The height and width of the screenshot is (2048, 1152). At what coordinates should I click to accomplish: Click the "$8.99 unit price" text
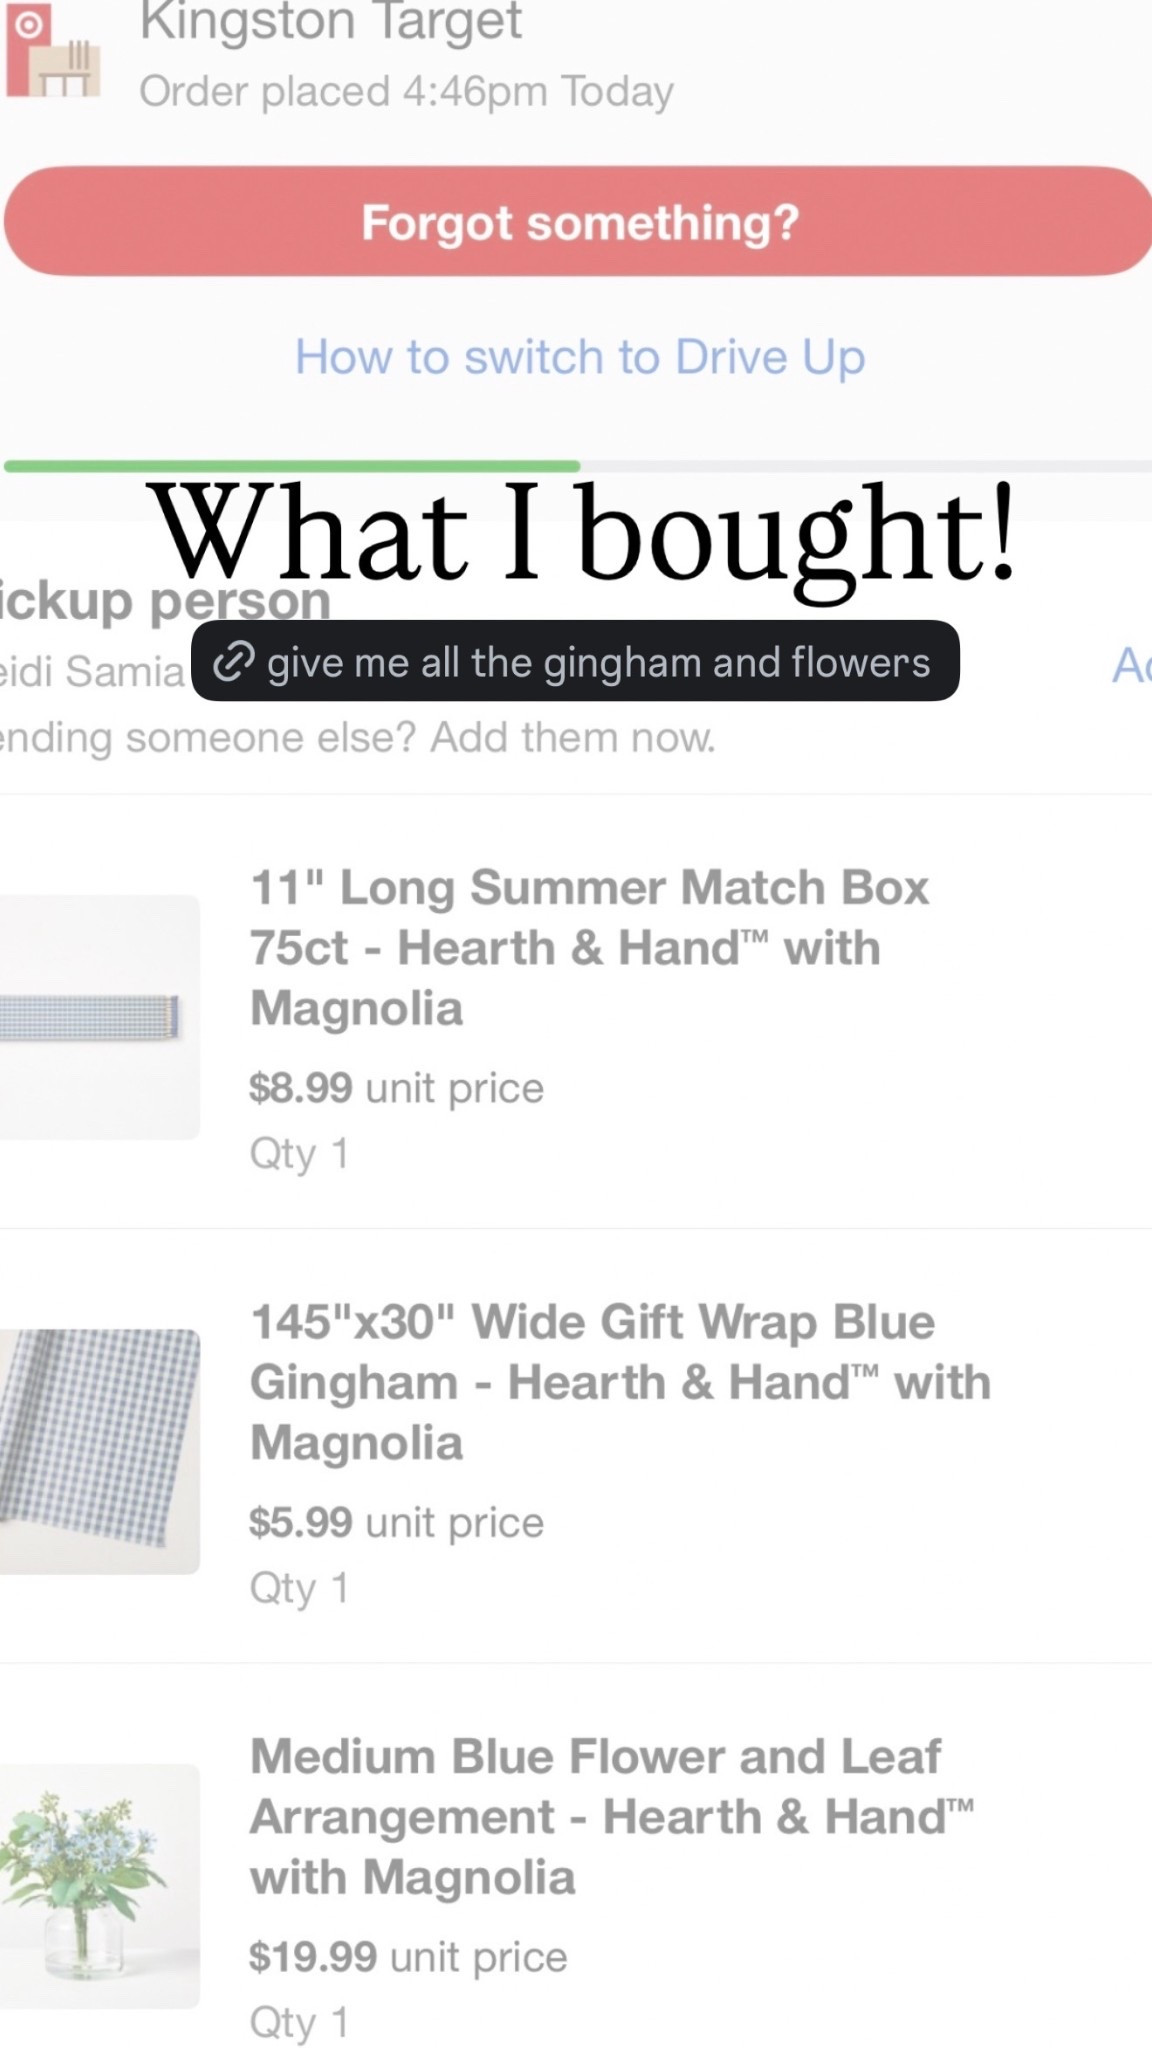point(396,1087)
